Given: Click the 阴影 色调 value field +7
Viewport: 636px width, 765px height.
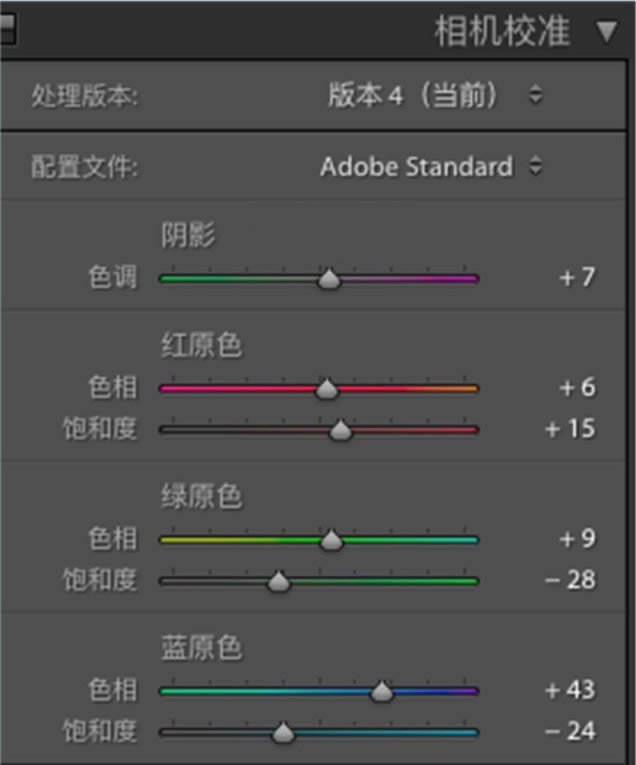Looking at the screenshot, I should pyautogui.click(x=577, y=277).
